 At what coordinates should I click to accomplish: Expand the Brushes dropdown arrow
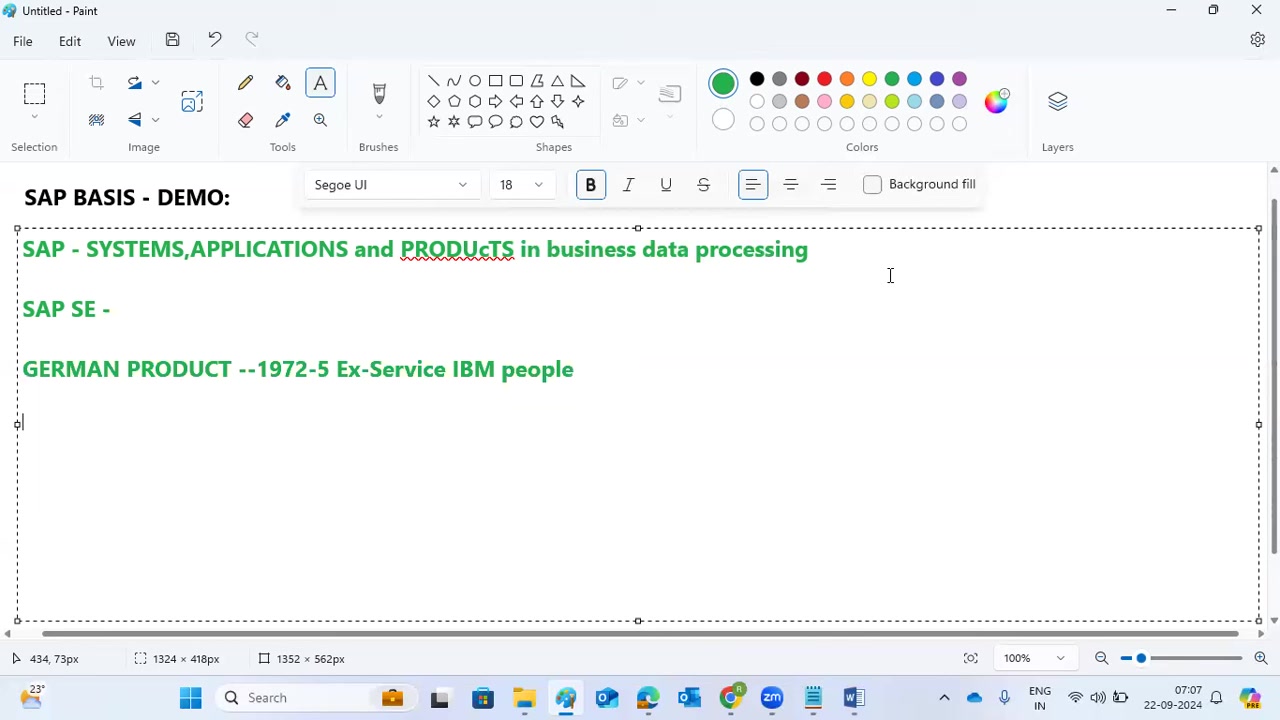click(x=379, y=118)
